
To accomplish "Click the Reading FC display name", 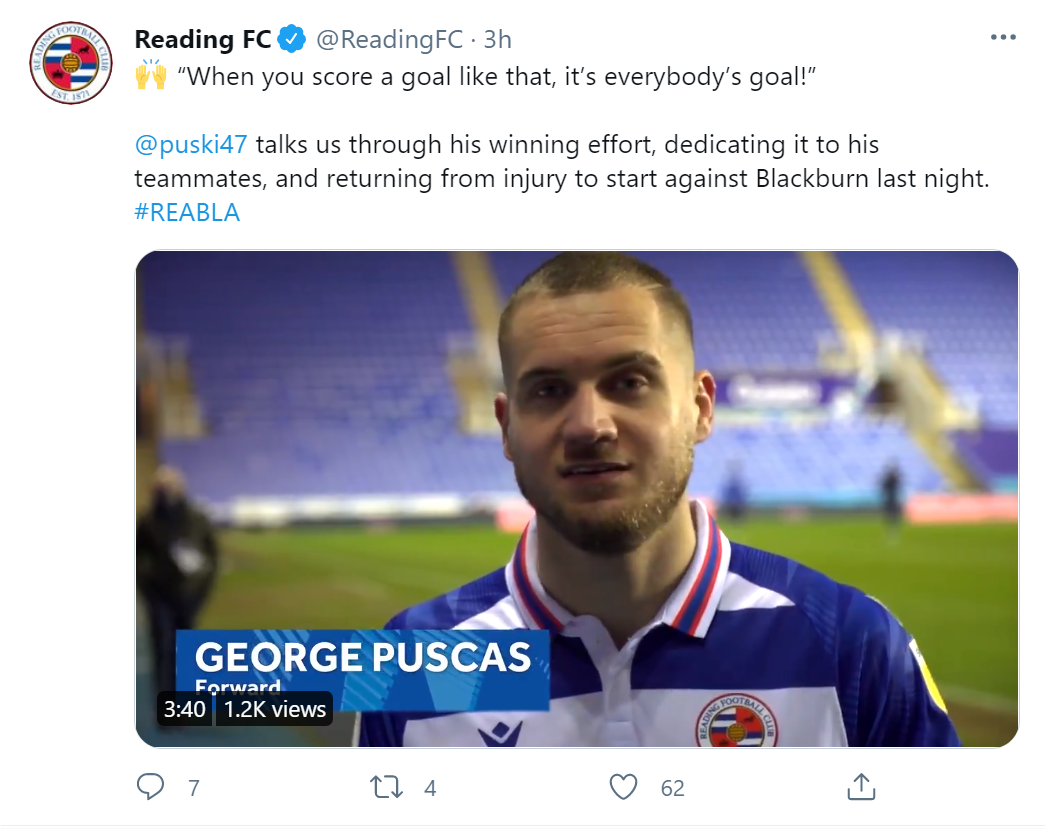I will 203,39.
